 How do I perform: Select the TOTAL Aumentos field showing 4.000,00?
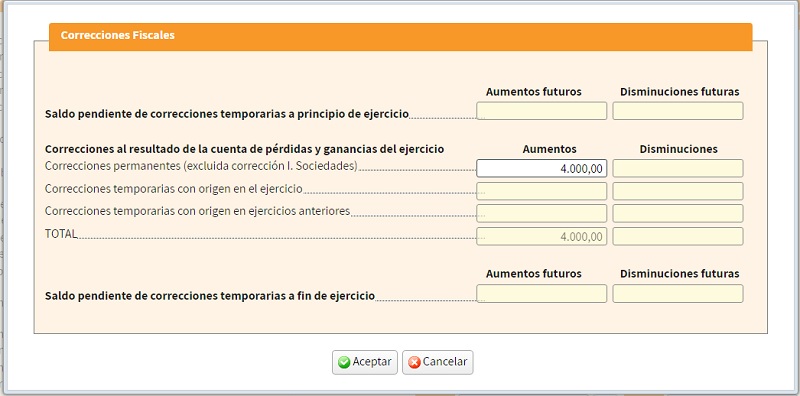[541, 236]
